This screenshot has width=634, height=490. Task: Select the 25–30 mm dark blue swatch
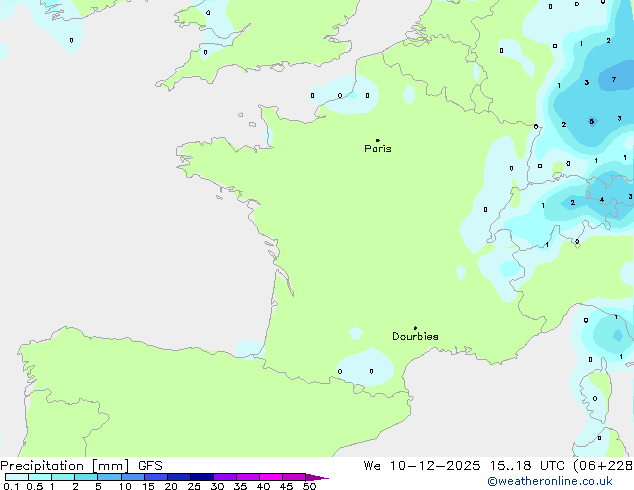point(202,477)
